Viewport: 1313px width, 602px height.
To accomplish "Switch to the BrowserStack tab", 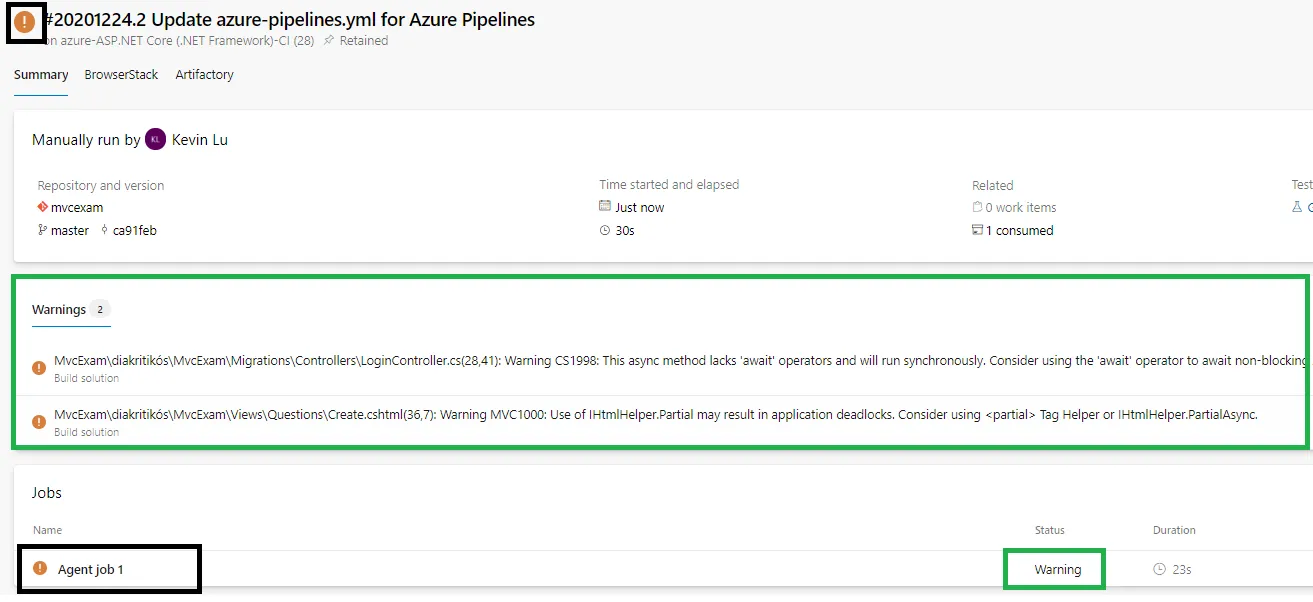I will [122, 75].
